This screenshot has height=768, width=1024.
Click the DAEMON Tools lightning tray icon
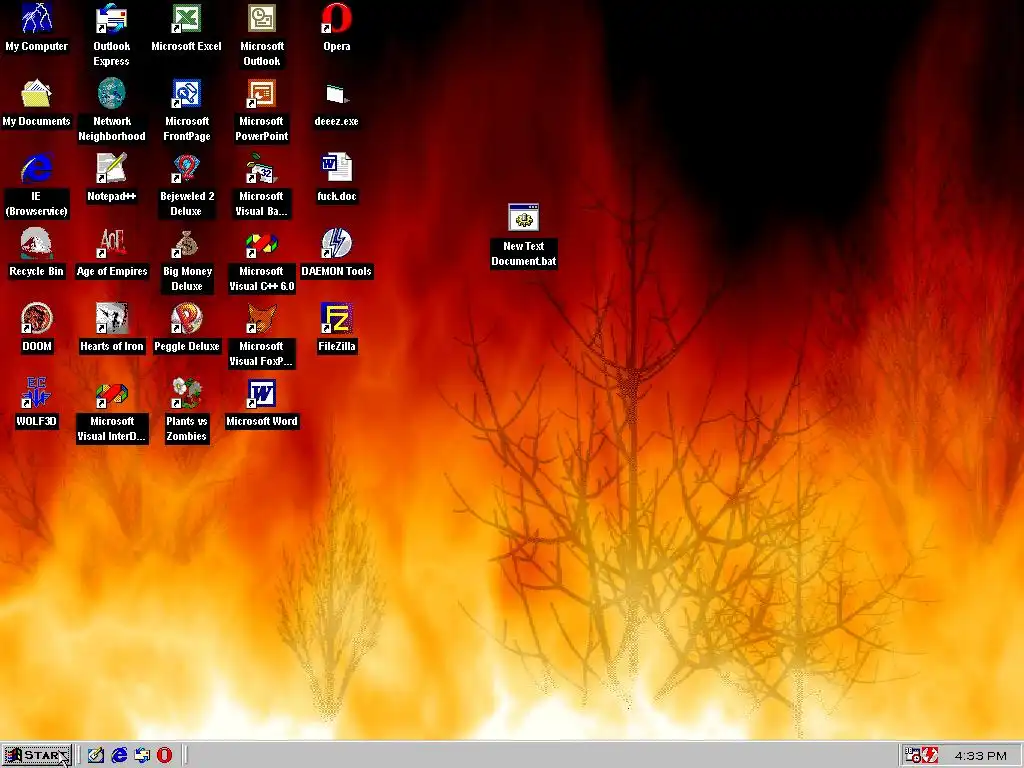click(x=929, y=756)
